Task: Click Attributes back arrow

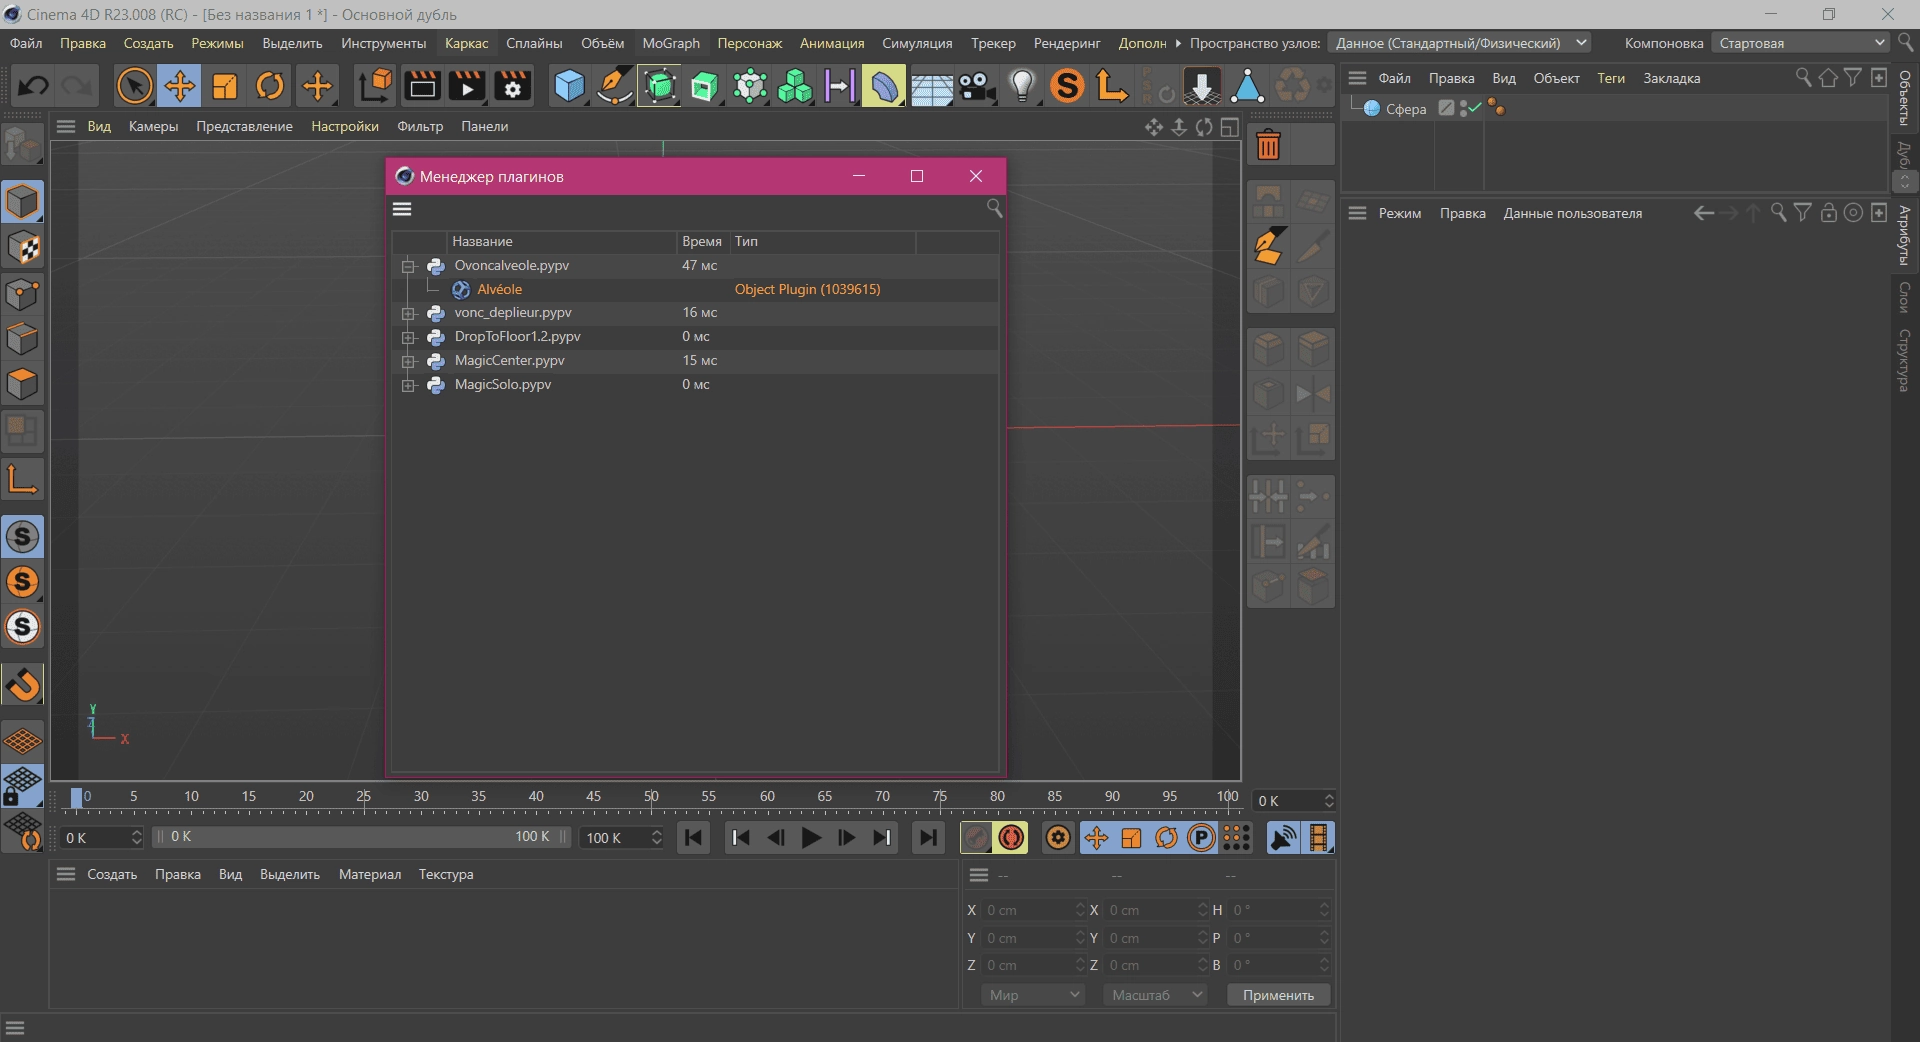Action: 1704,213
